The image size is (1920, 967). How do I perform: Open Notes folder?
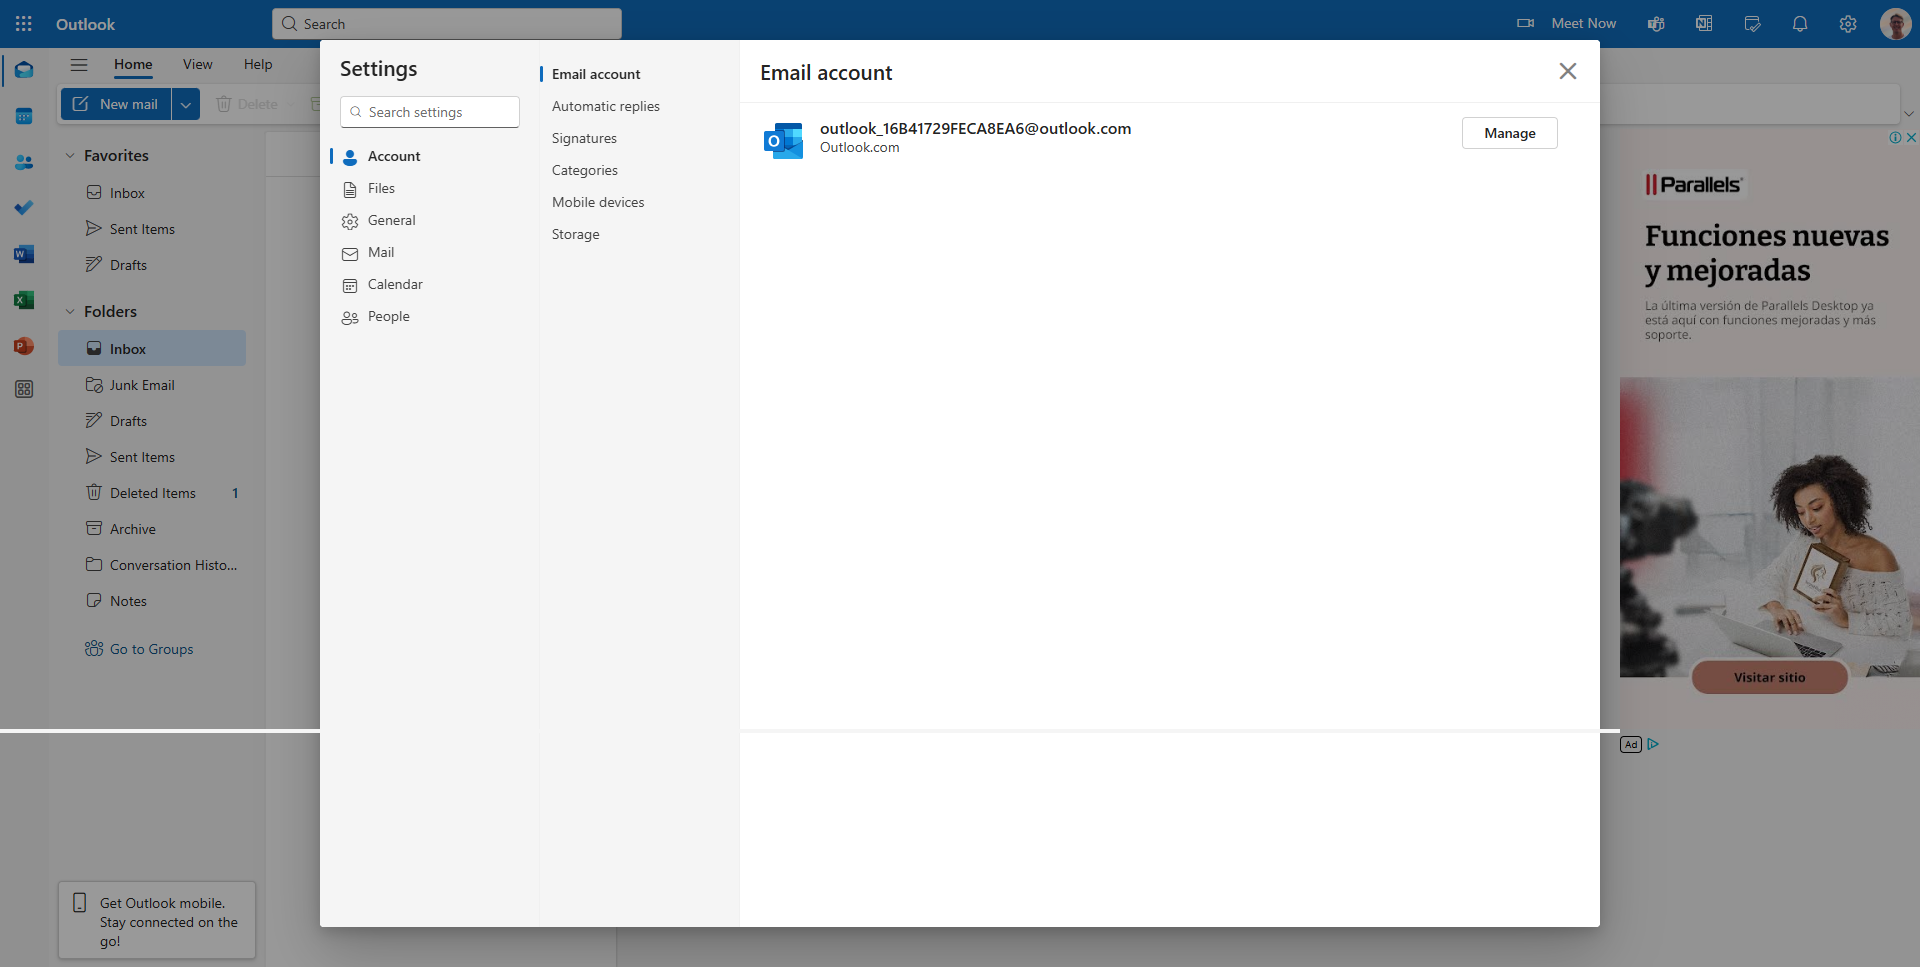coord(152,601)
